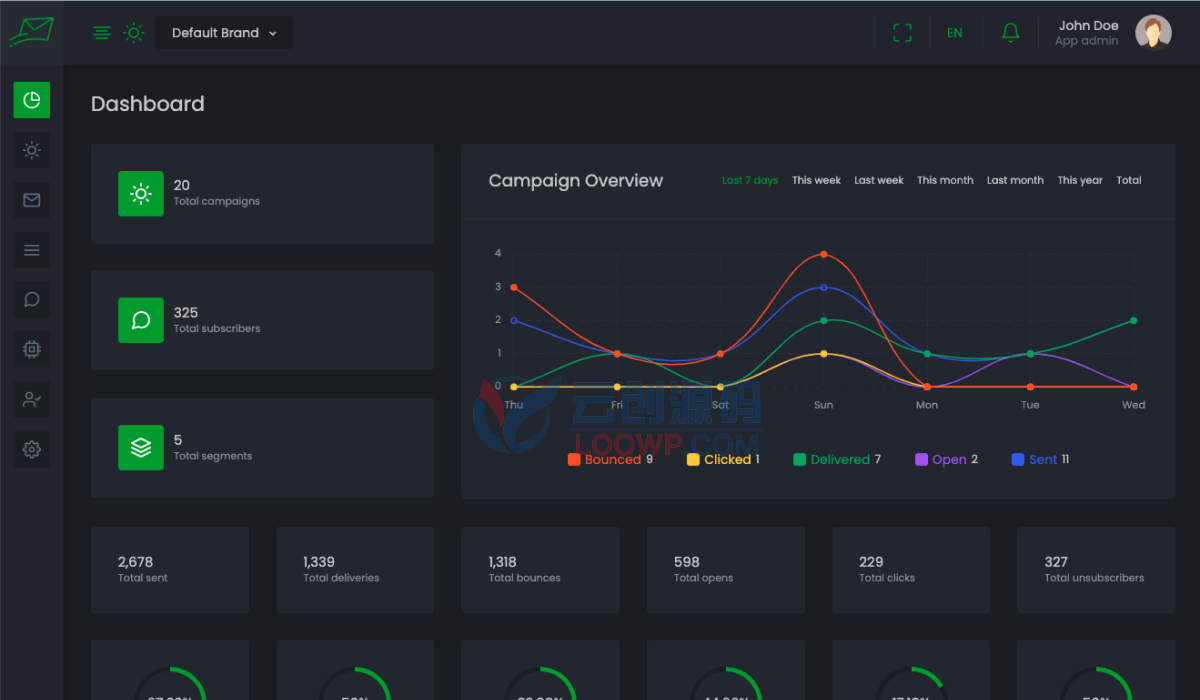
Task: Click John Doe App admin name
Action: pos(1087,33)
